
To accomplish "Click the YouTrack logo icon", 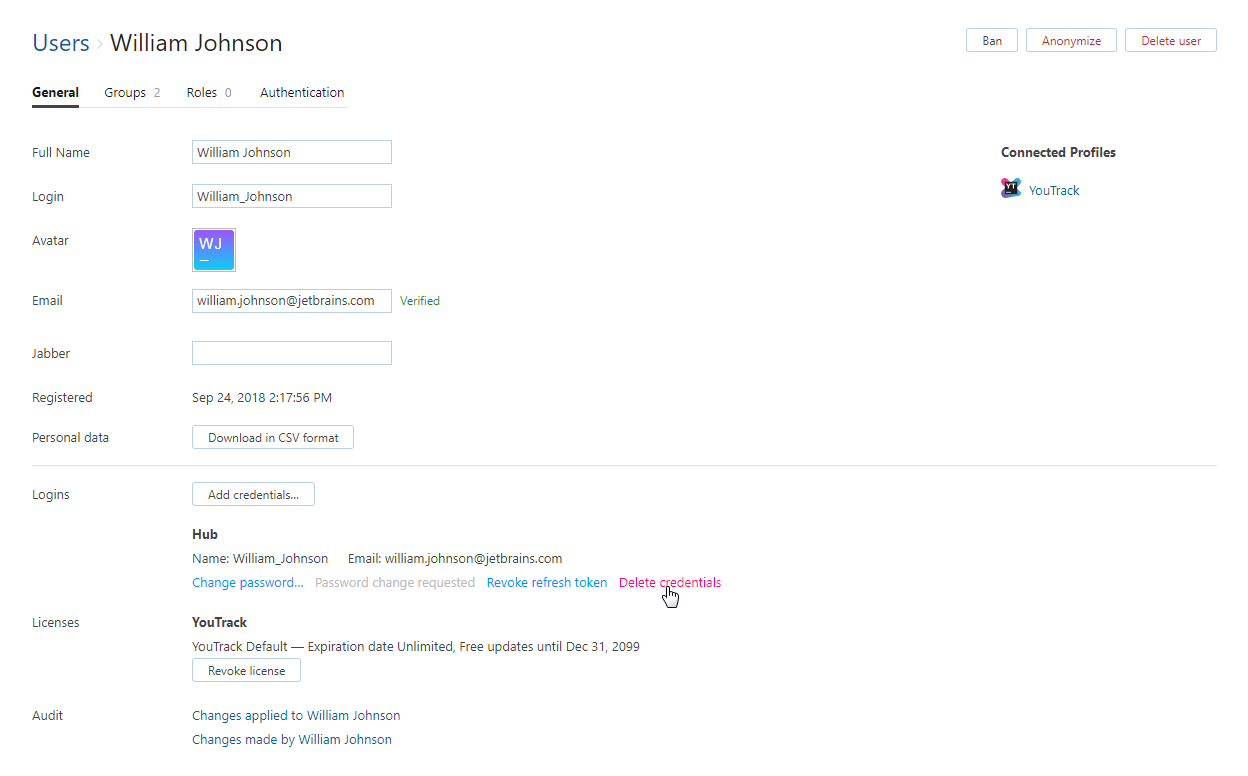I will pyautogui.click(x=1011, y=189).
